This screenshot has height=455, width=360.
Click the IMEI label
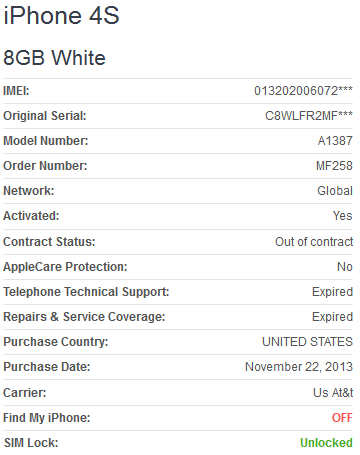pos(16,91)
